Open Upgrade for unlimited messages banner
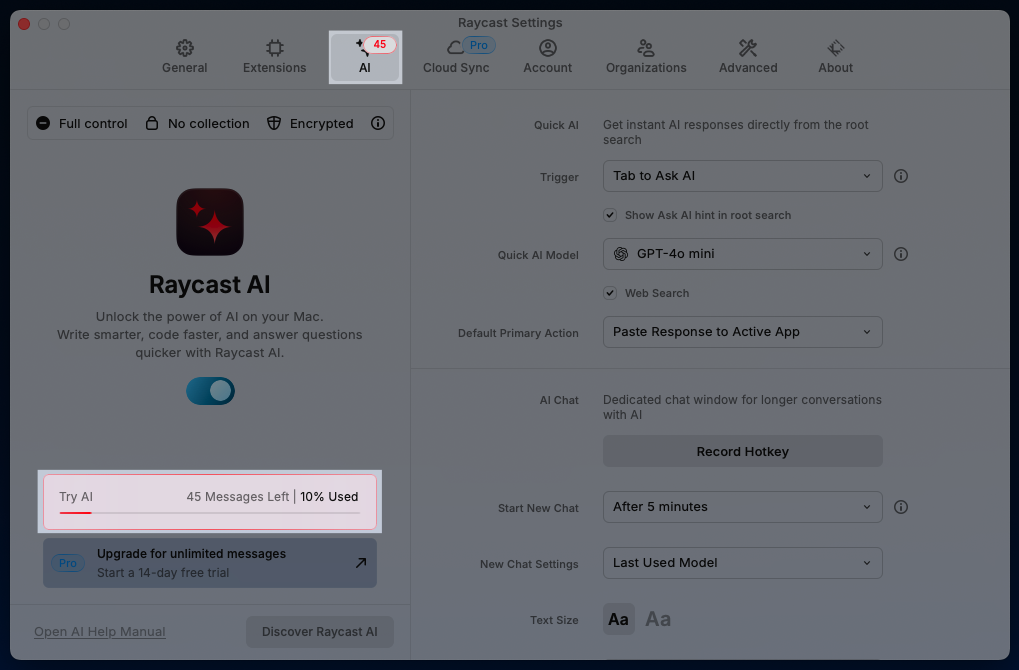The image size is (1019, 670). [210, 563]
